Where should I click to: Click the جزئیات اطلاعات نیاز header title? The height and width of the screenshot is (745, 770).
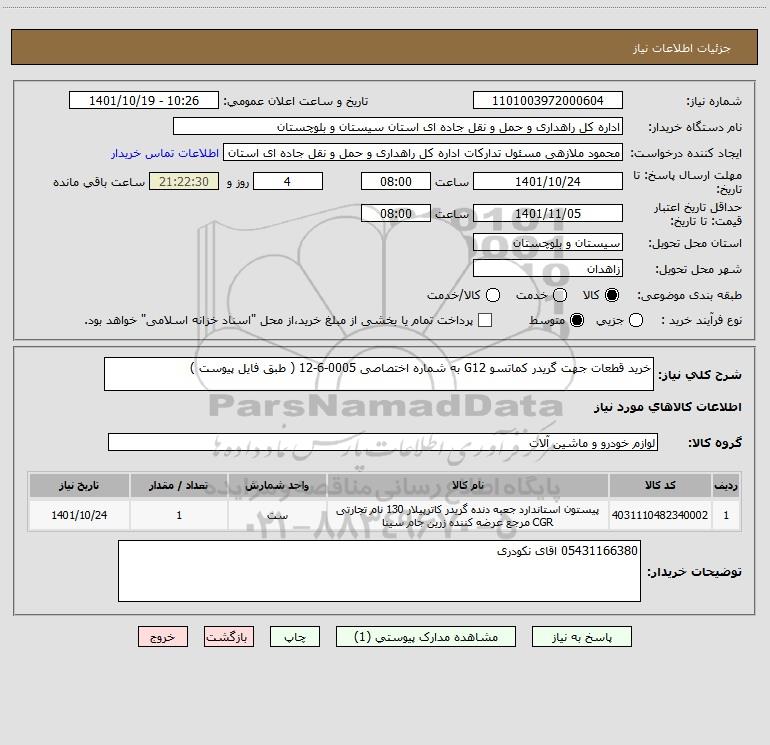[682, 48]
